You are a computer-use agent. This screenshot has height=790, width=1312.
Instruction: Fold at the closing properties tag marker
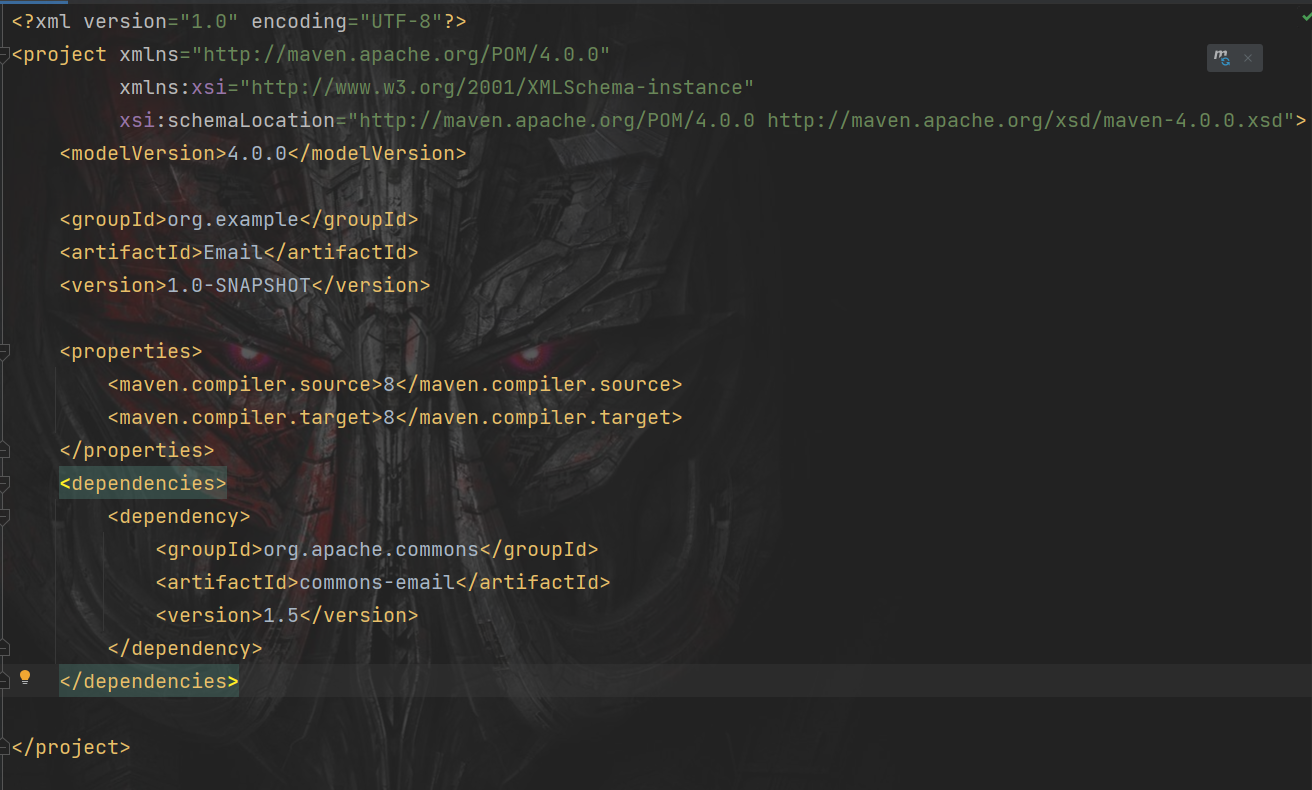click(4, 451)
